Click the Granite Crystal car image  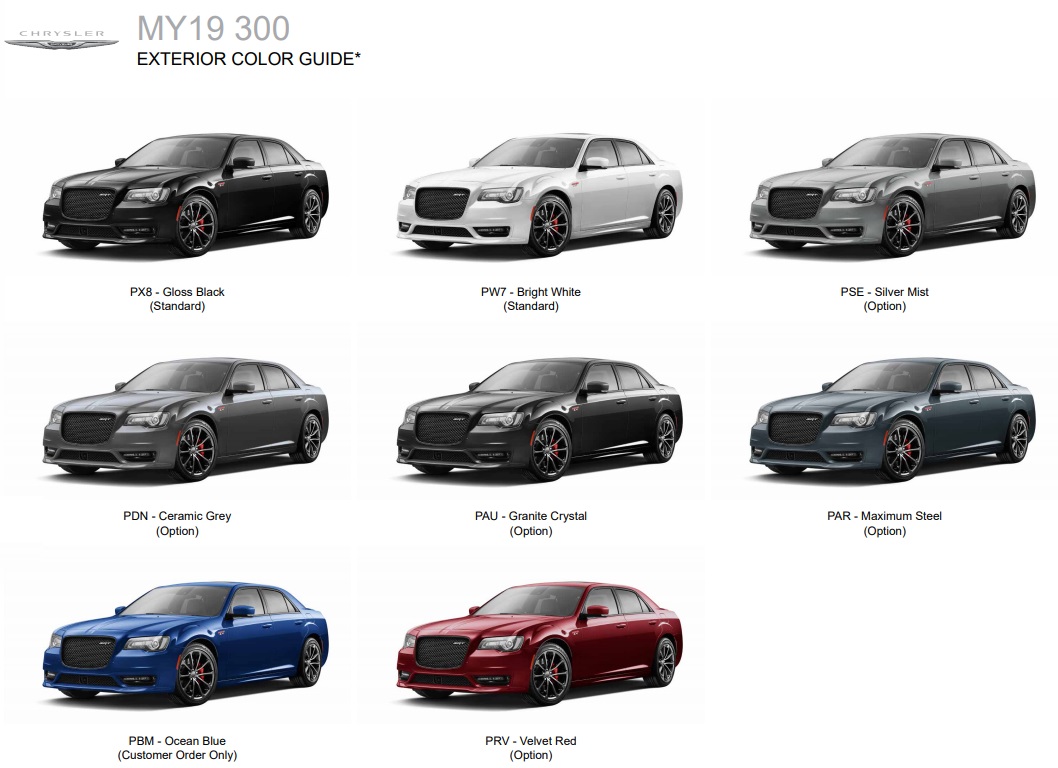pyautogui.click(x=539, y=418)
